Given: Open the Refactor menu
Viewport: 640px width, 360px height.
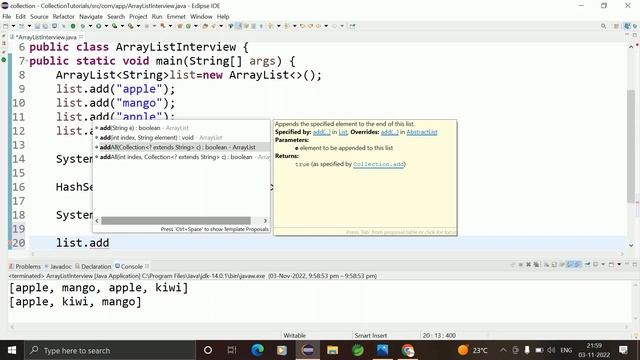Looking at the screenshot, I should [x=64, y=16].
